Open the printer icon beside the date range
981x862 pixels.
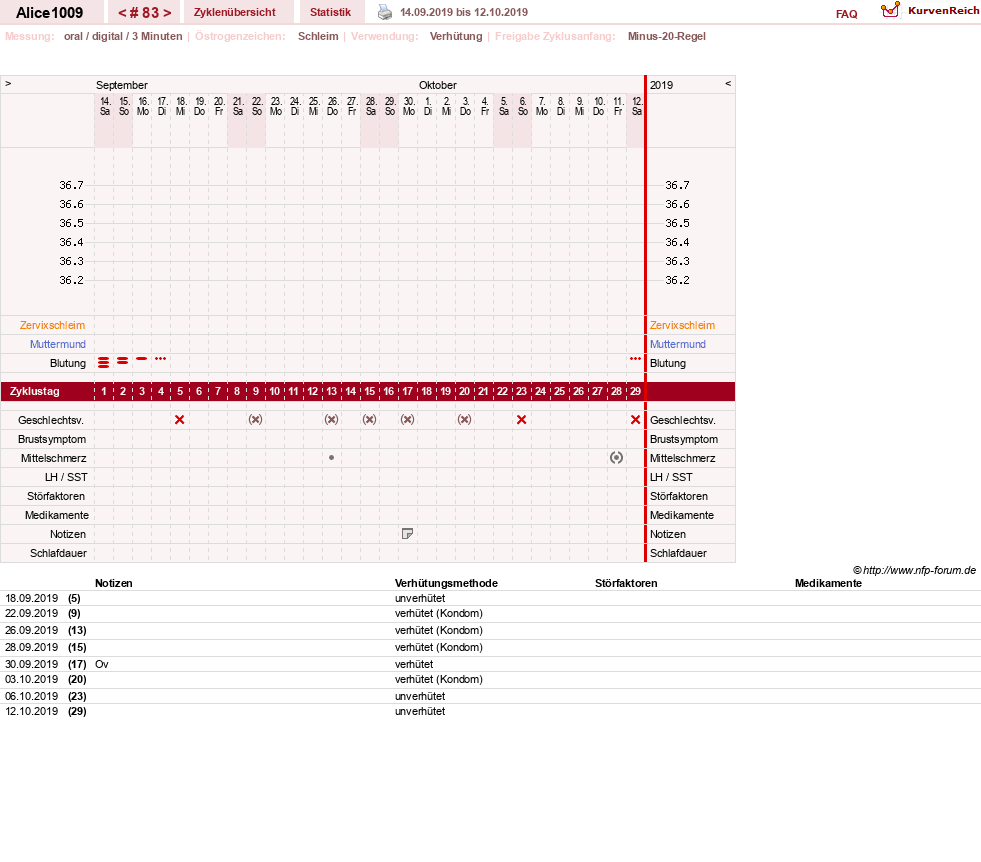click(385, 12)
